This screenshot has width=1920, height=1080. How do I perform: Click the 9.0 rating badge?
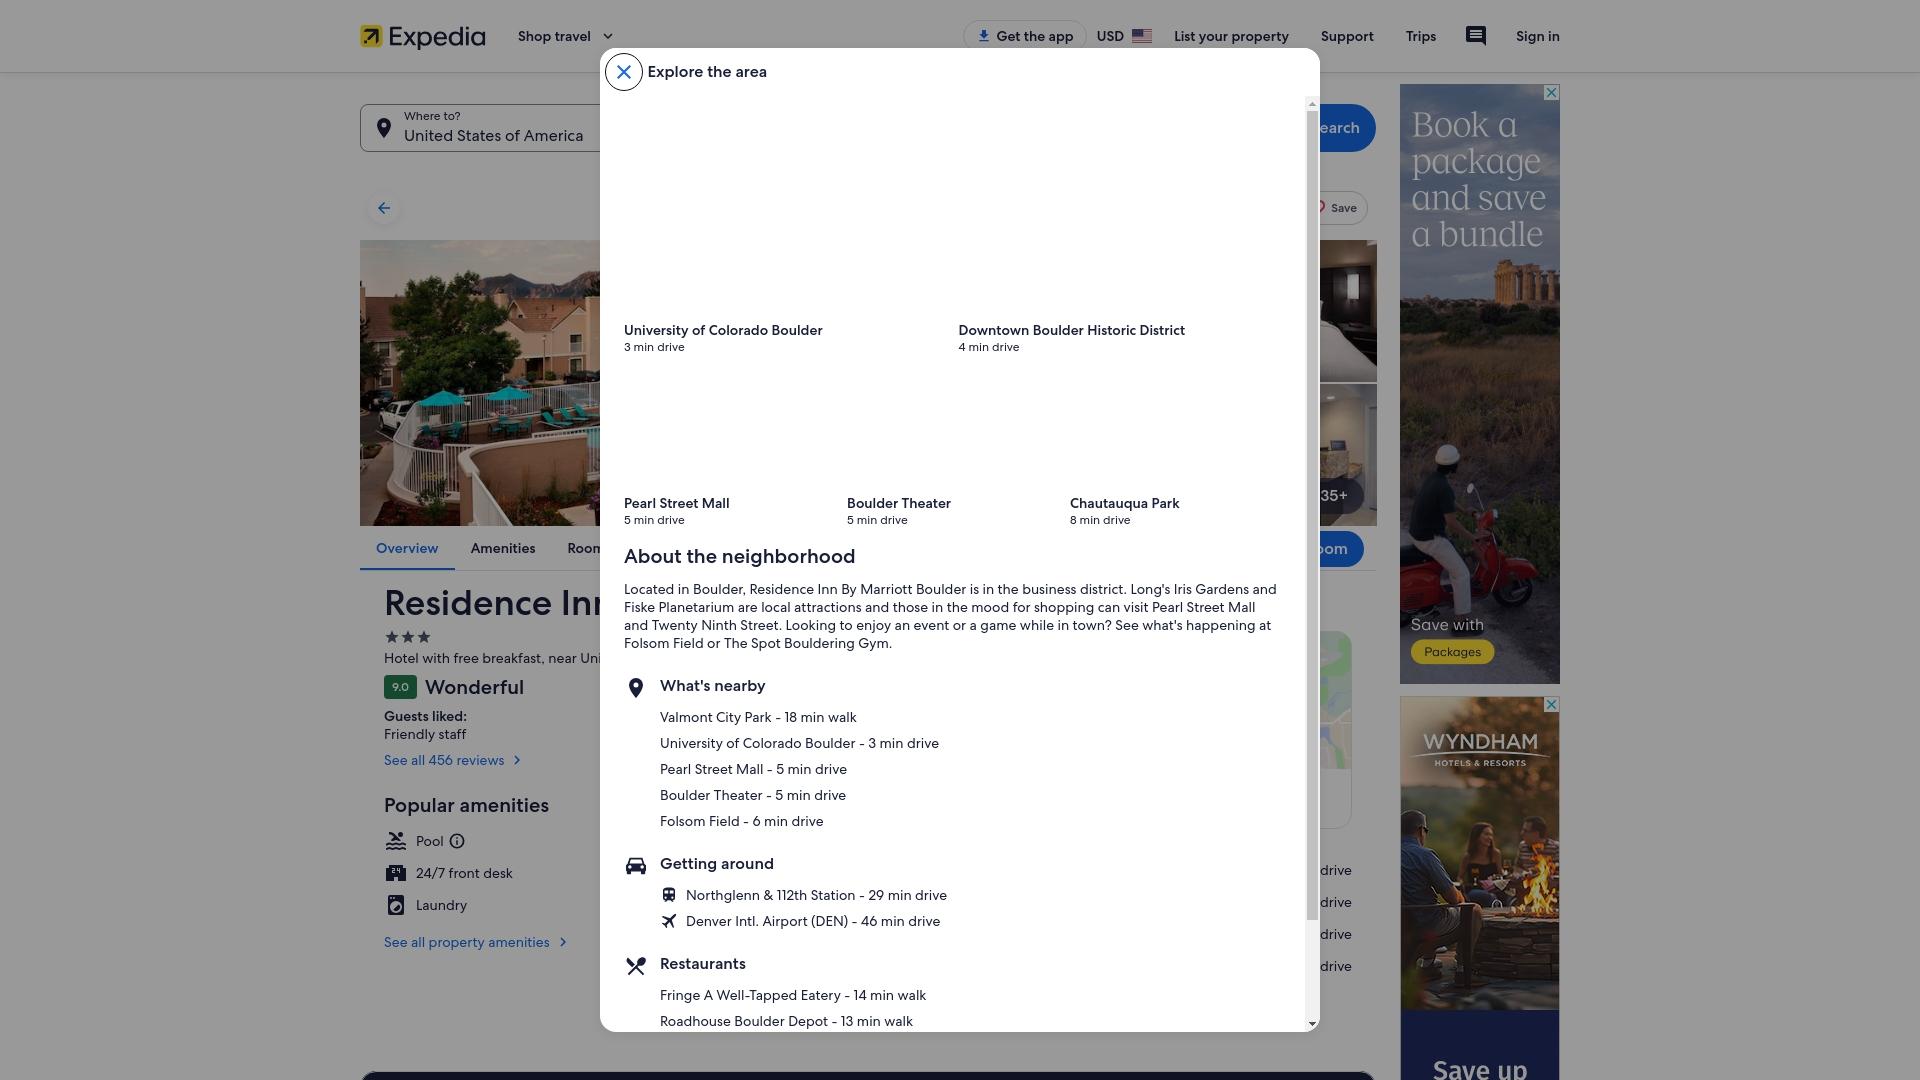(x=400, y=687)
